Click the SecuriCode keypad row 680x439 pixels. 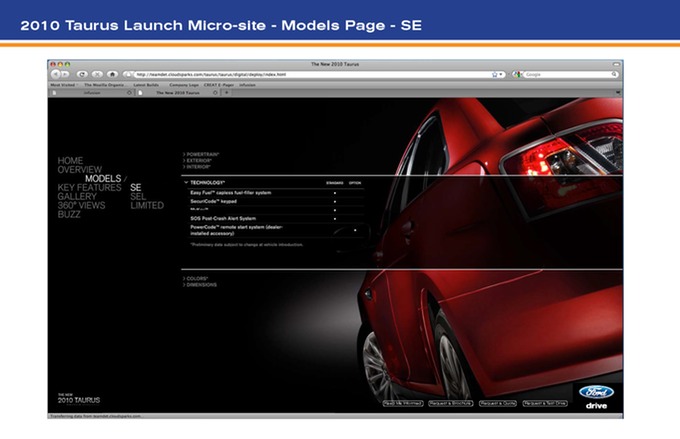[276, 201]
